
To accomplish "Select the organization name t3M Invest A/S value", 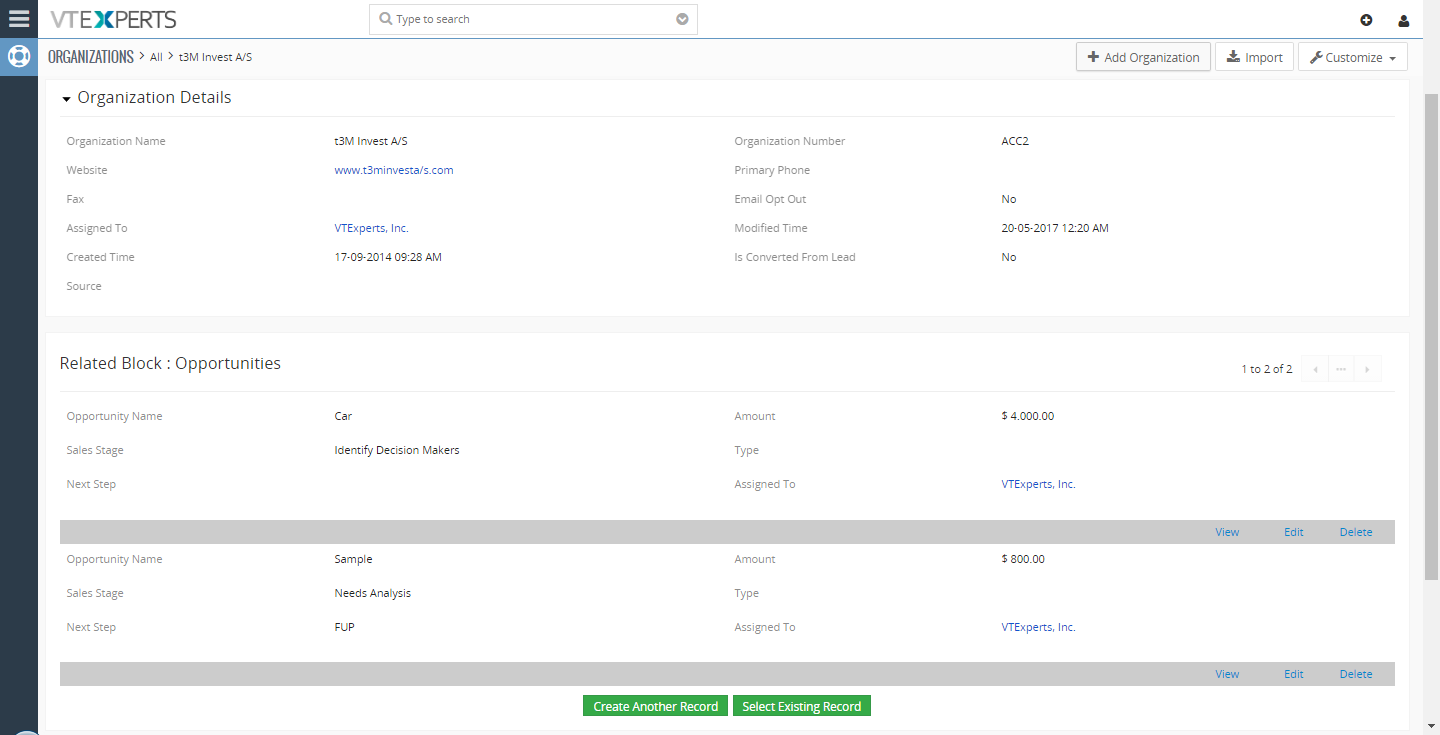I will click(371, 141).
